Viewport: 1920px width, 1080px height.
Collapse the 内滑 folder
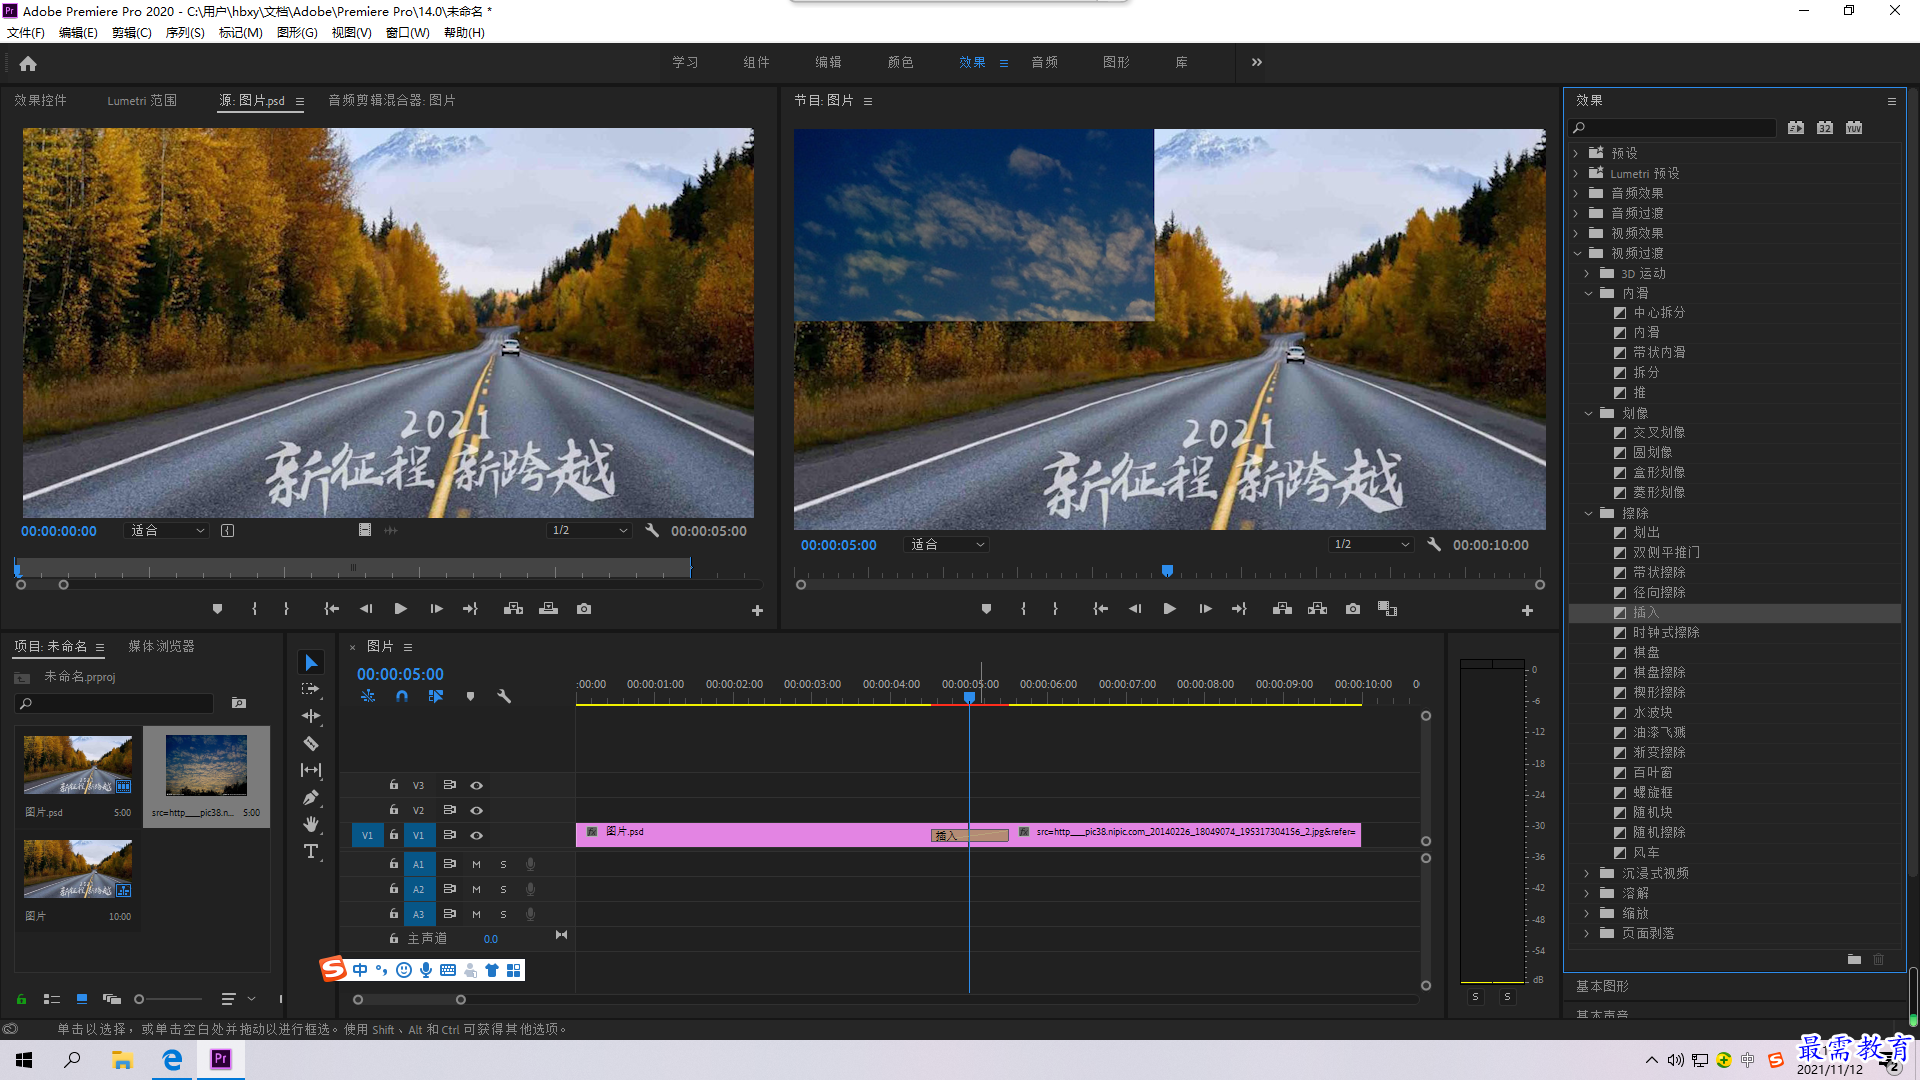[x=1587, y=293]
